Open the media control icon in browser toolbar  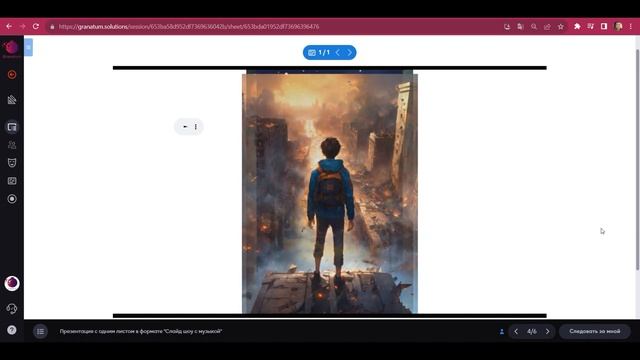(x=591, y=27)
